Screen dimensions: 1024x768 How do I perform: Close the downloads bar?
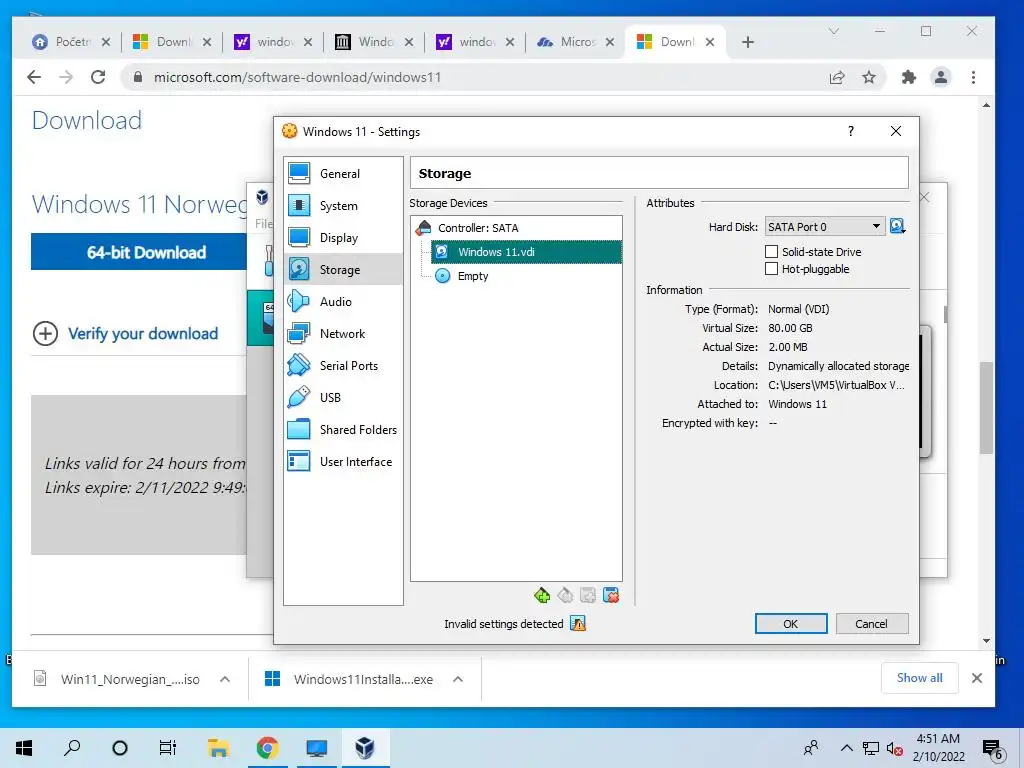[x=976, y=678]
